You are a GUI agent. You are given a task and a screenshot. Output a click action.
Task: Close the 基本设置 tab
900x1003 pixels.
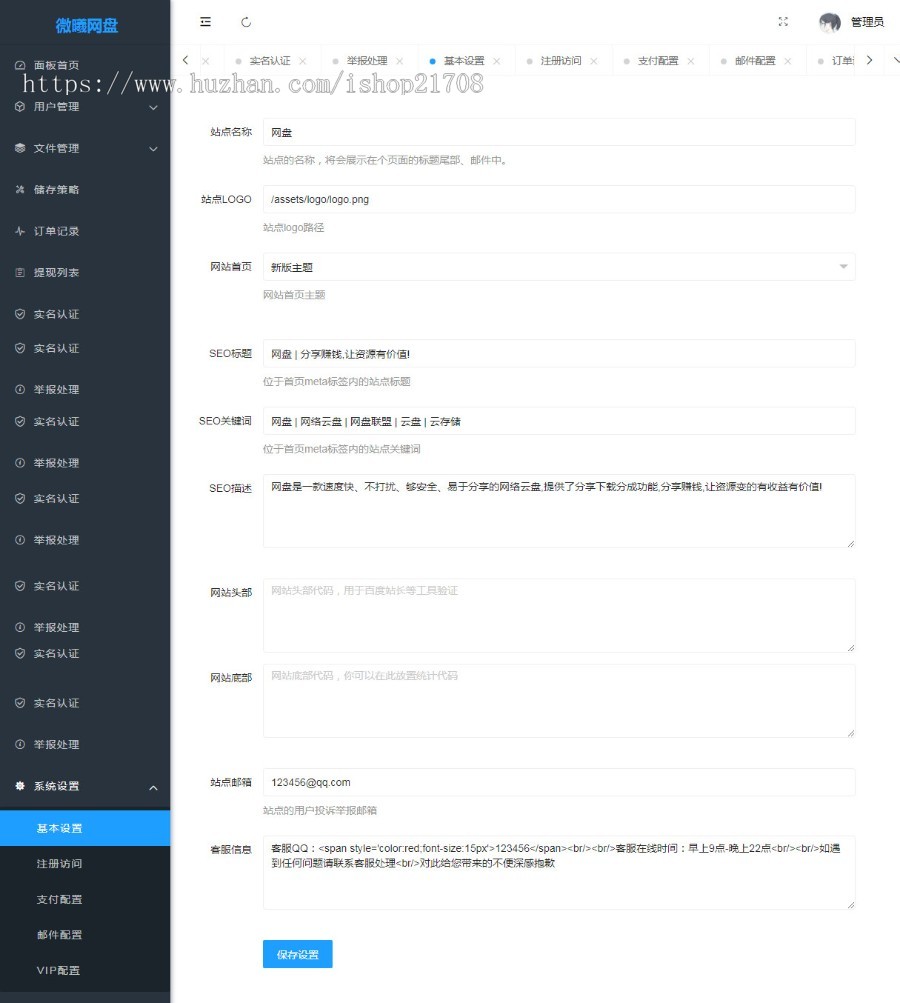point(497,61)
